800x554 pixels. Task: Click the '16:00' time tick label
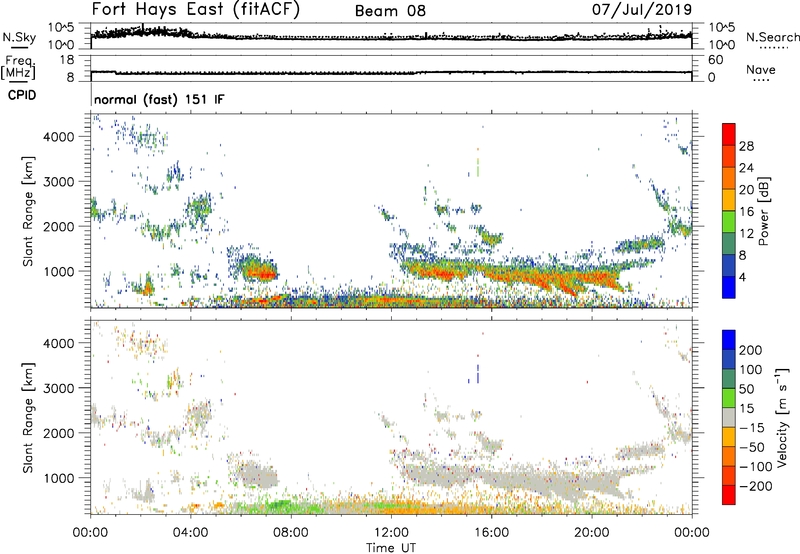pos(491,533)
